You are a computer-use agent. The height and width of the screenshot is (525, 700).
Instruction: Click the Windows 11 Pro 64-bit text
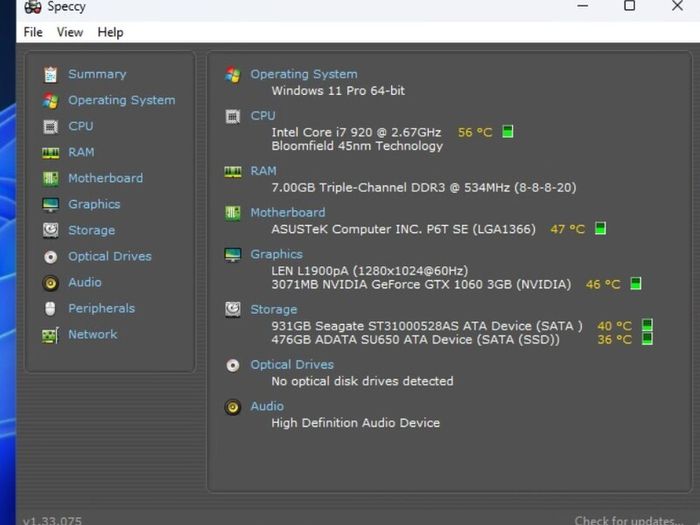338,91
